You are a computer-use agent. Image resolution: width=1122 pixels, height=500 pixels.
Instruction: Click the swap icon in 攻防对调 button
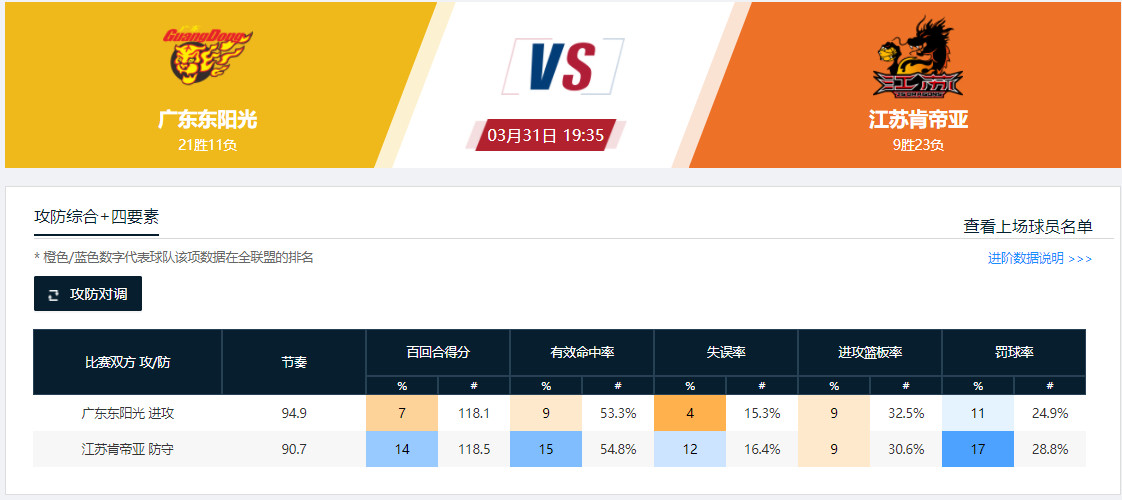[x=54, y=294]
